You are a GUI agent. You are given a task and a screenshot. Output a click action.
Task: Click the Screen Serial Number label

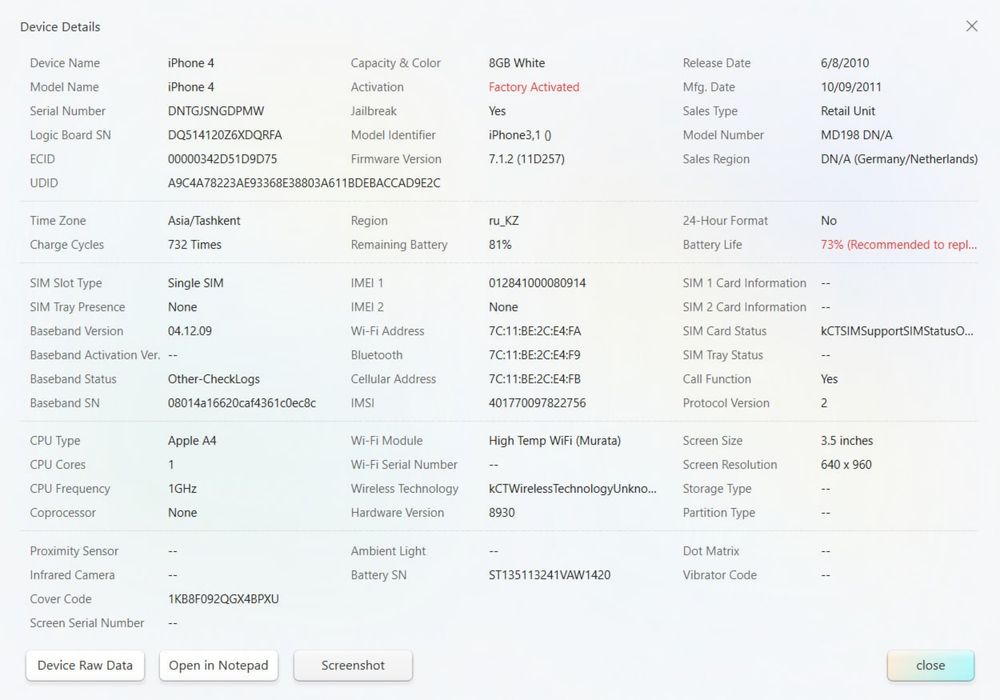[x=87, y=623]
